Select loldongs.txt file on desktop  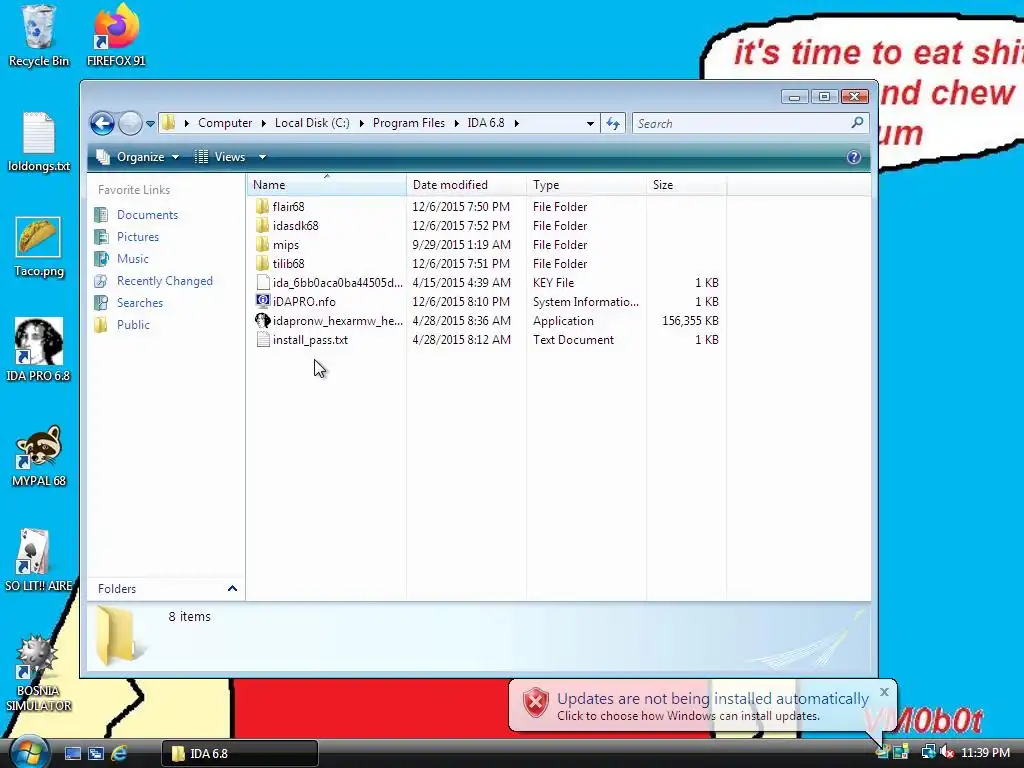(x=39, y=142)
